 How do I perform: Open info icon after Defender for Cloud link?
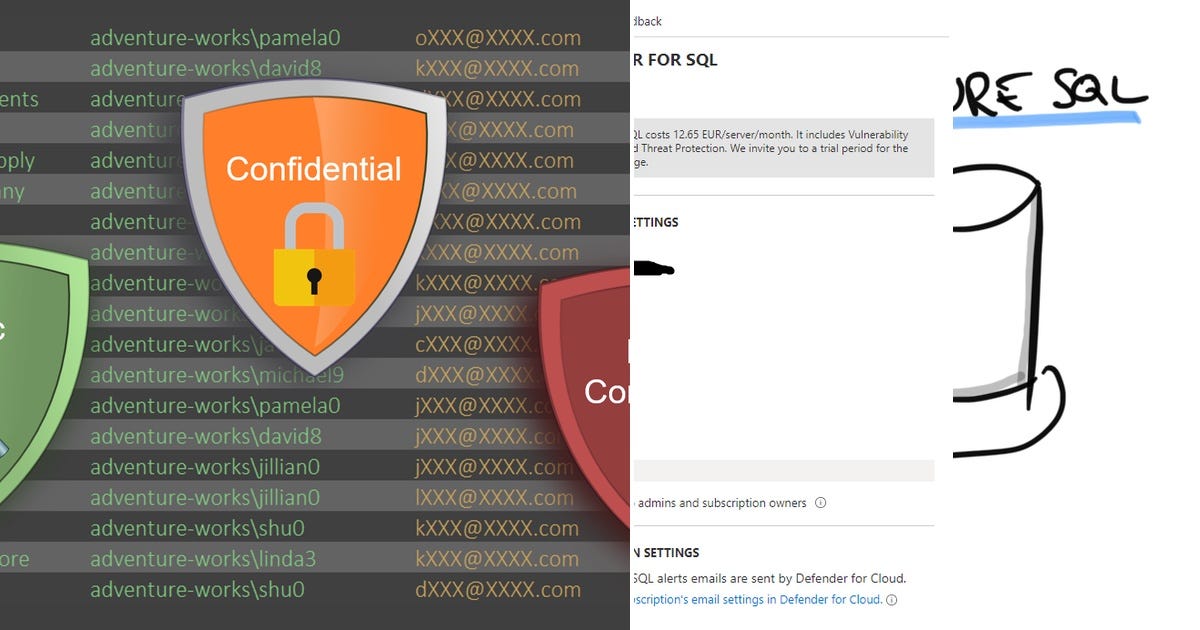[x=891, y=600]
